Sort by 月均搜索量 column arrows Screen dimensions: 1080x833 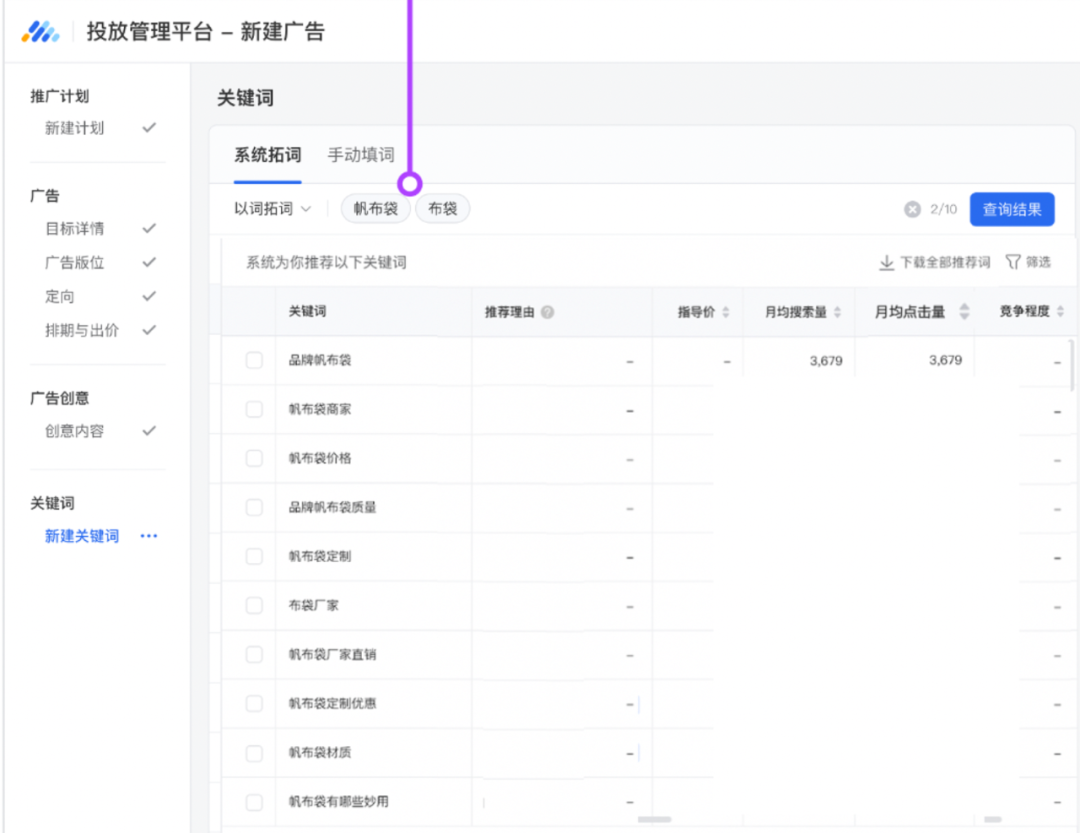coord(838,312)
